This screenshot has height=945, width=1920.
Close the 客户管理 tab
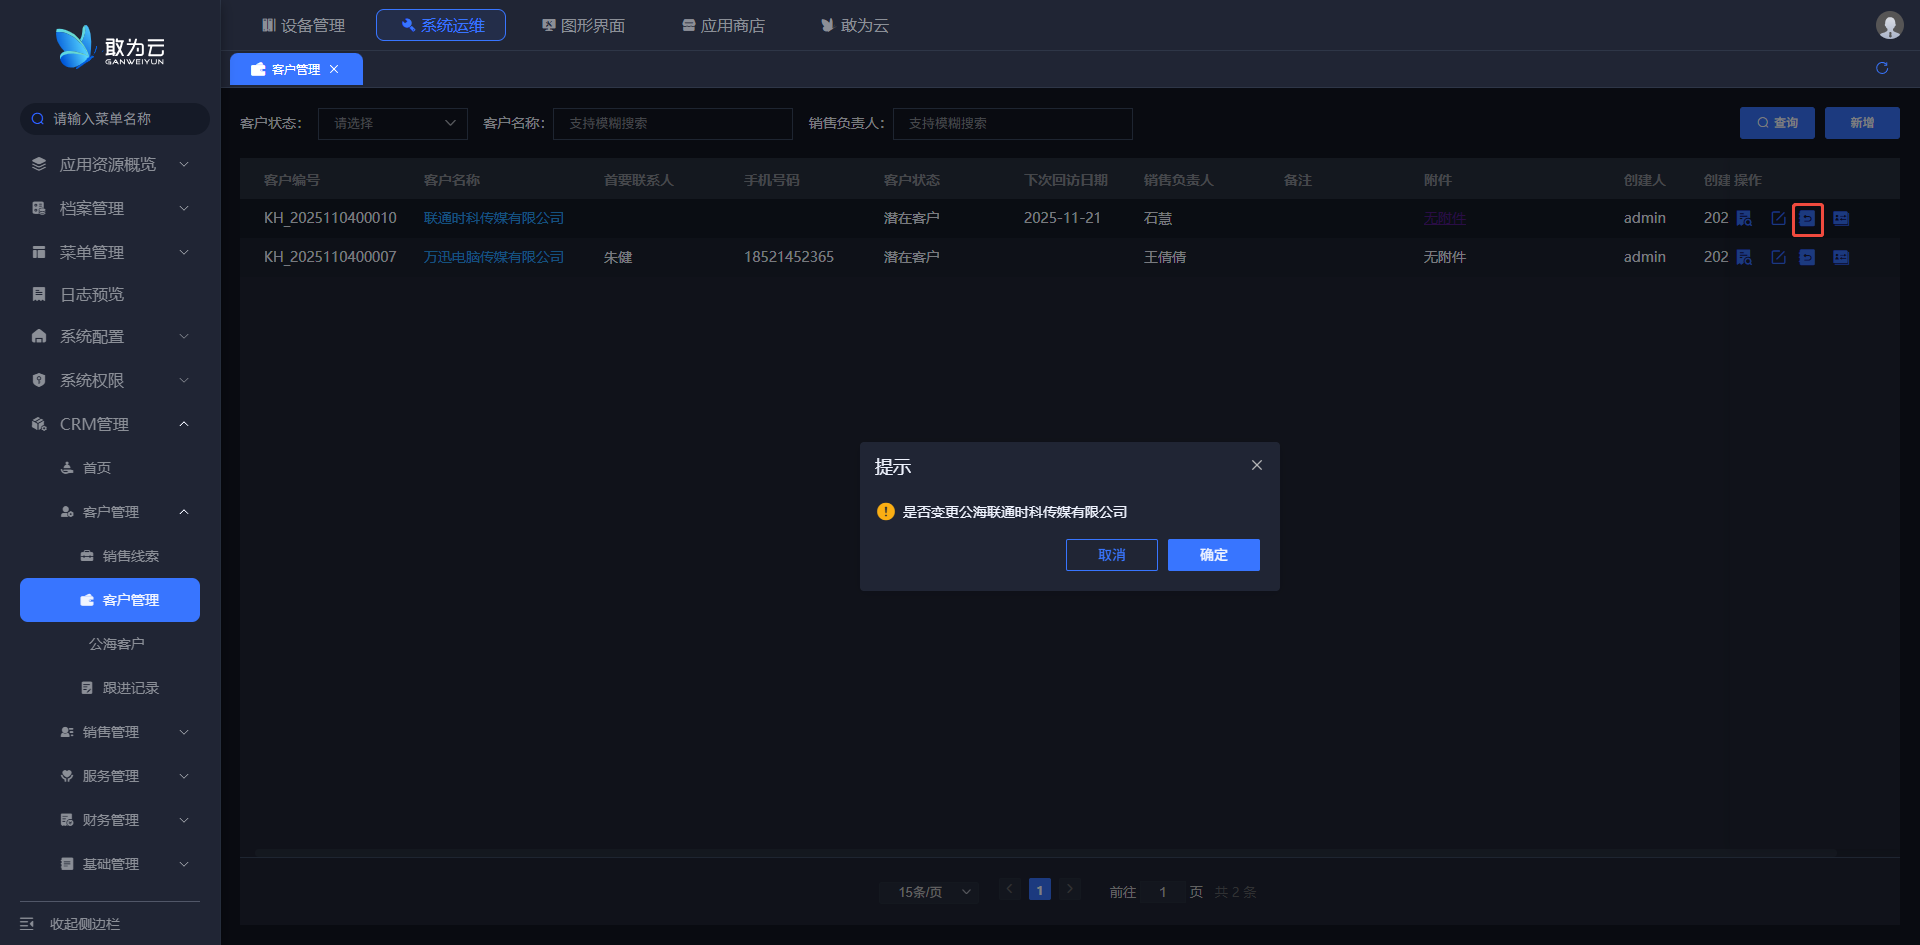(334, 69)
